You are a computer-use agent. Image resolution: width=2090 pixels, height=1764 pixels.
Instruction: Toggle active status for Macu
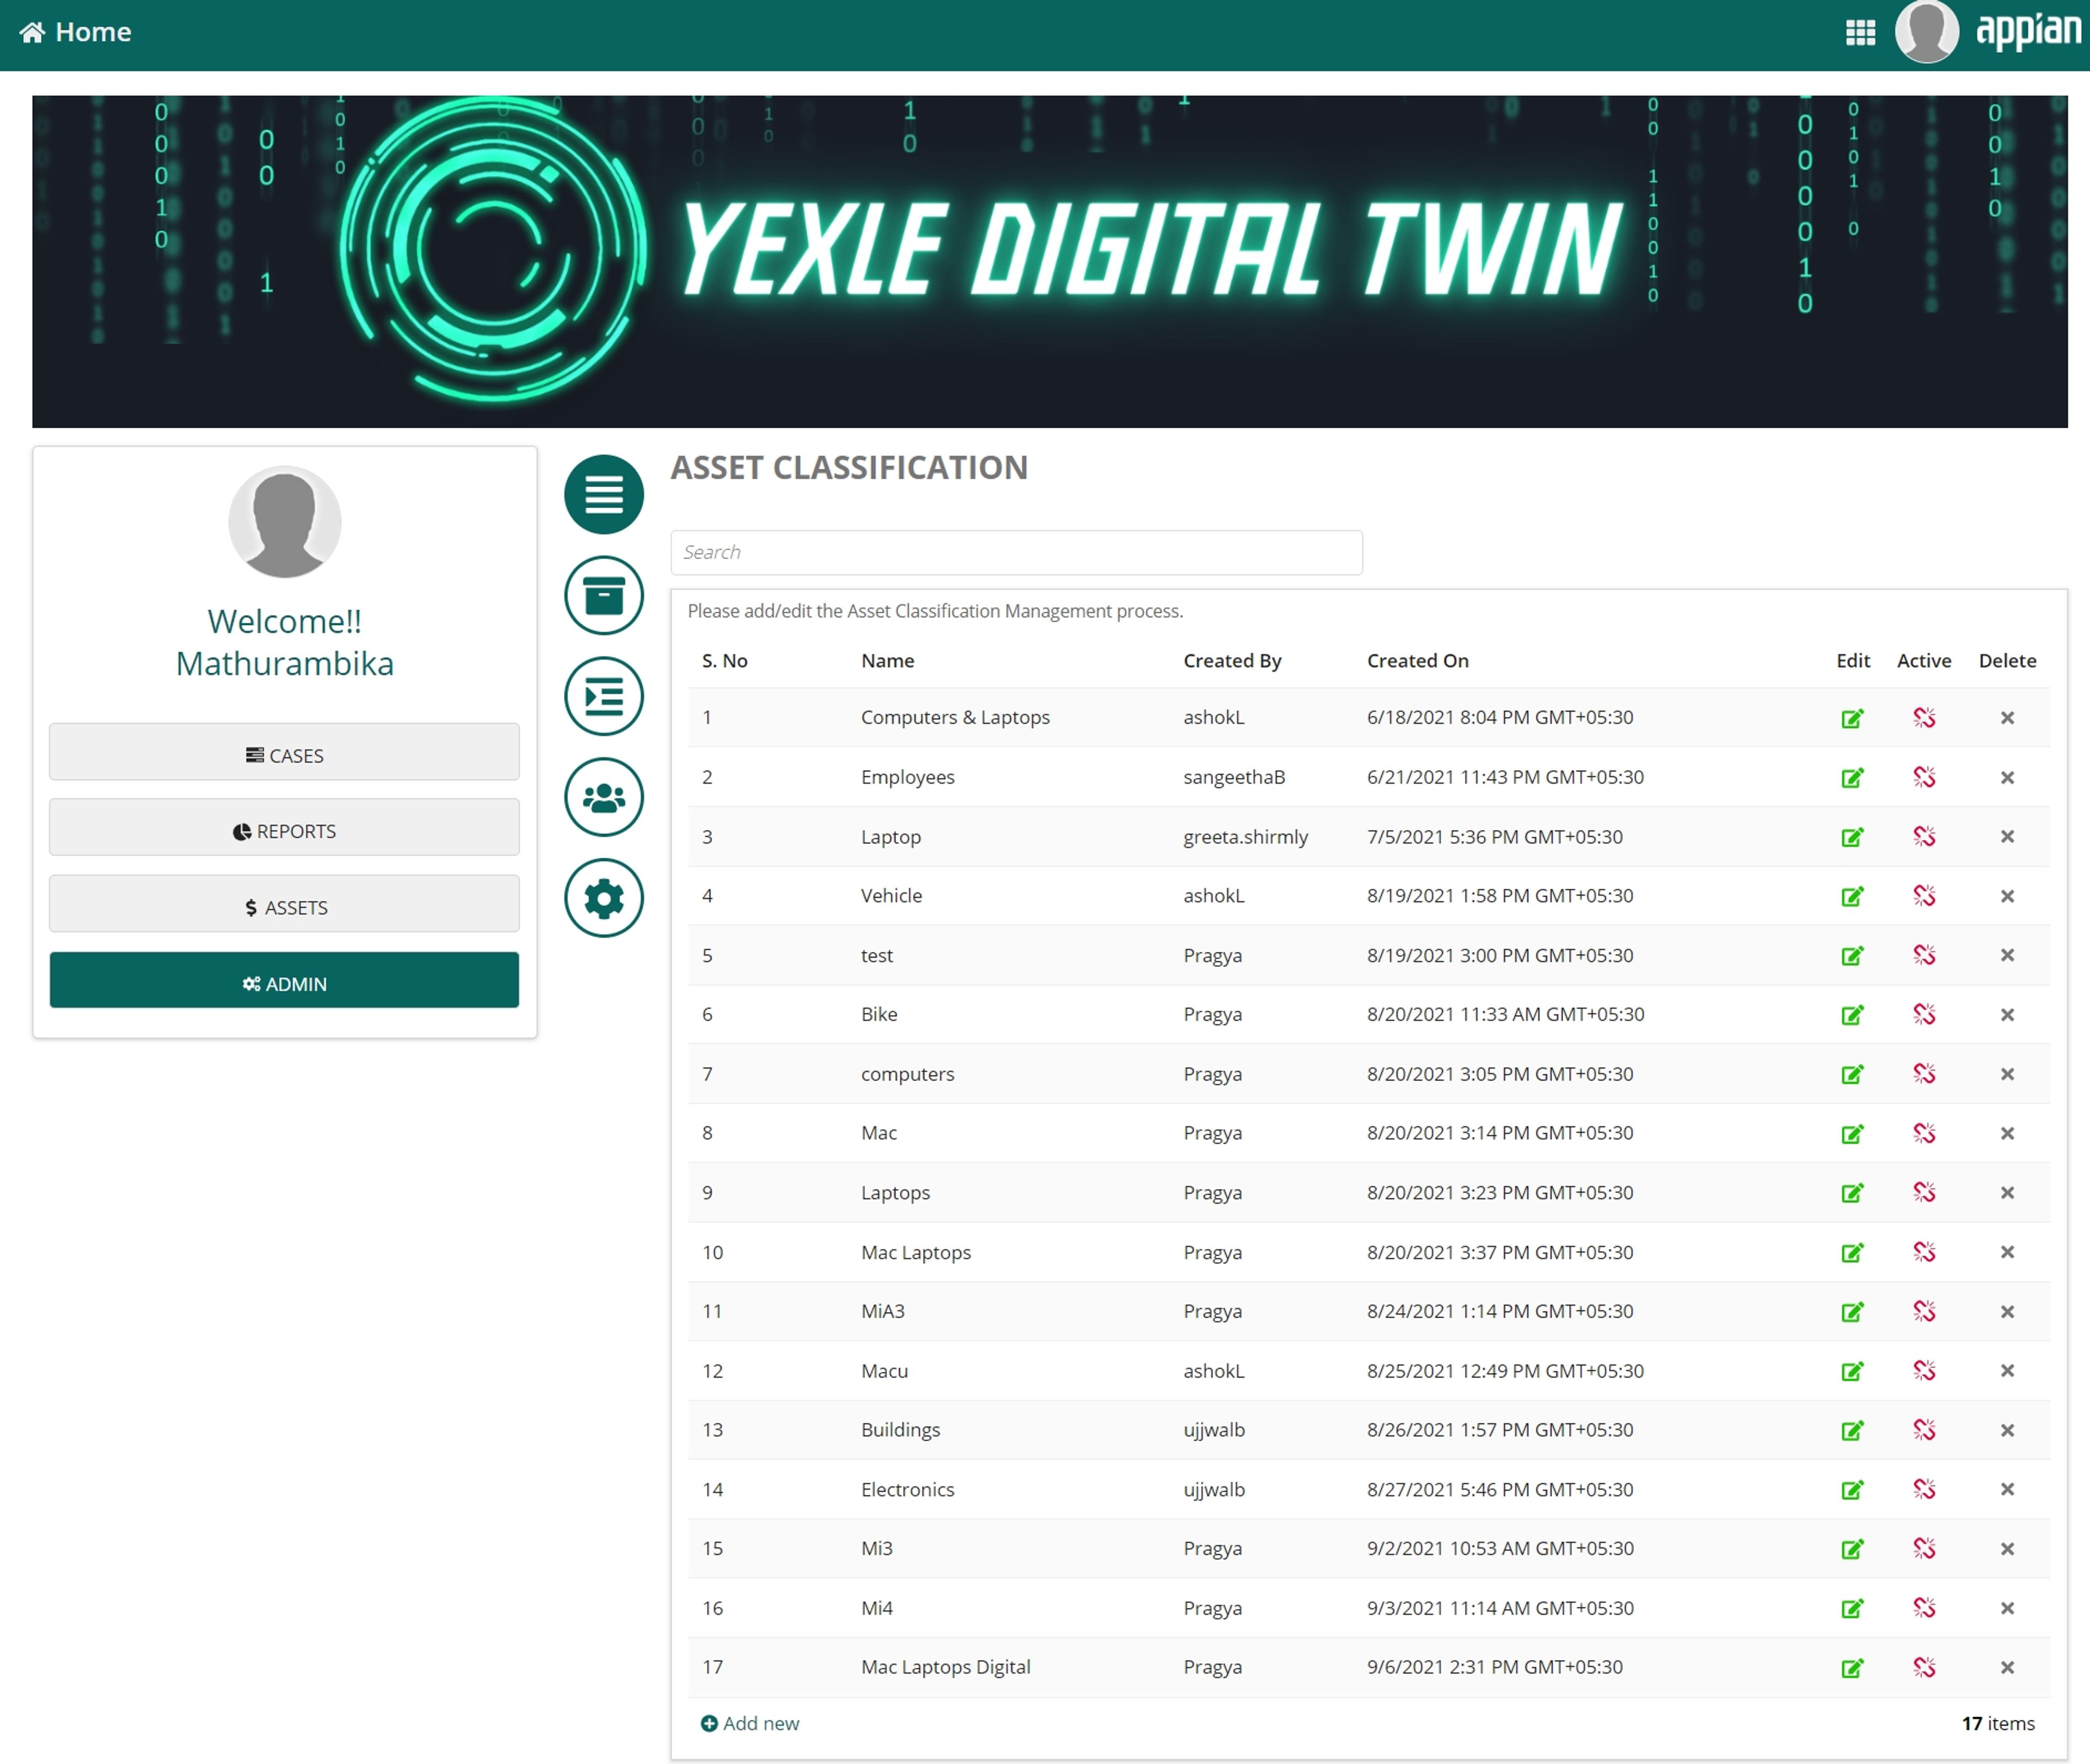pos(1924,1371)
